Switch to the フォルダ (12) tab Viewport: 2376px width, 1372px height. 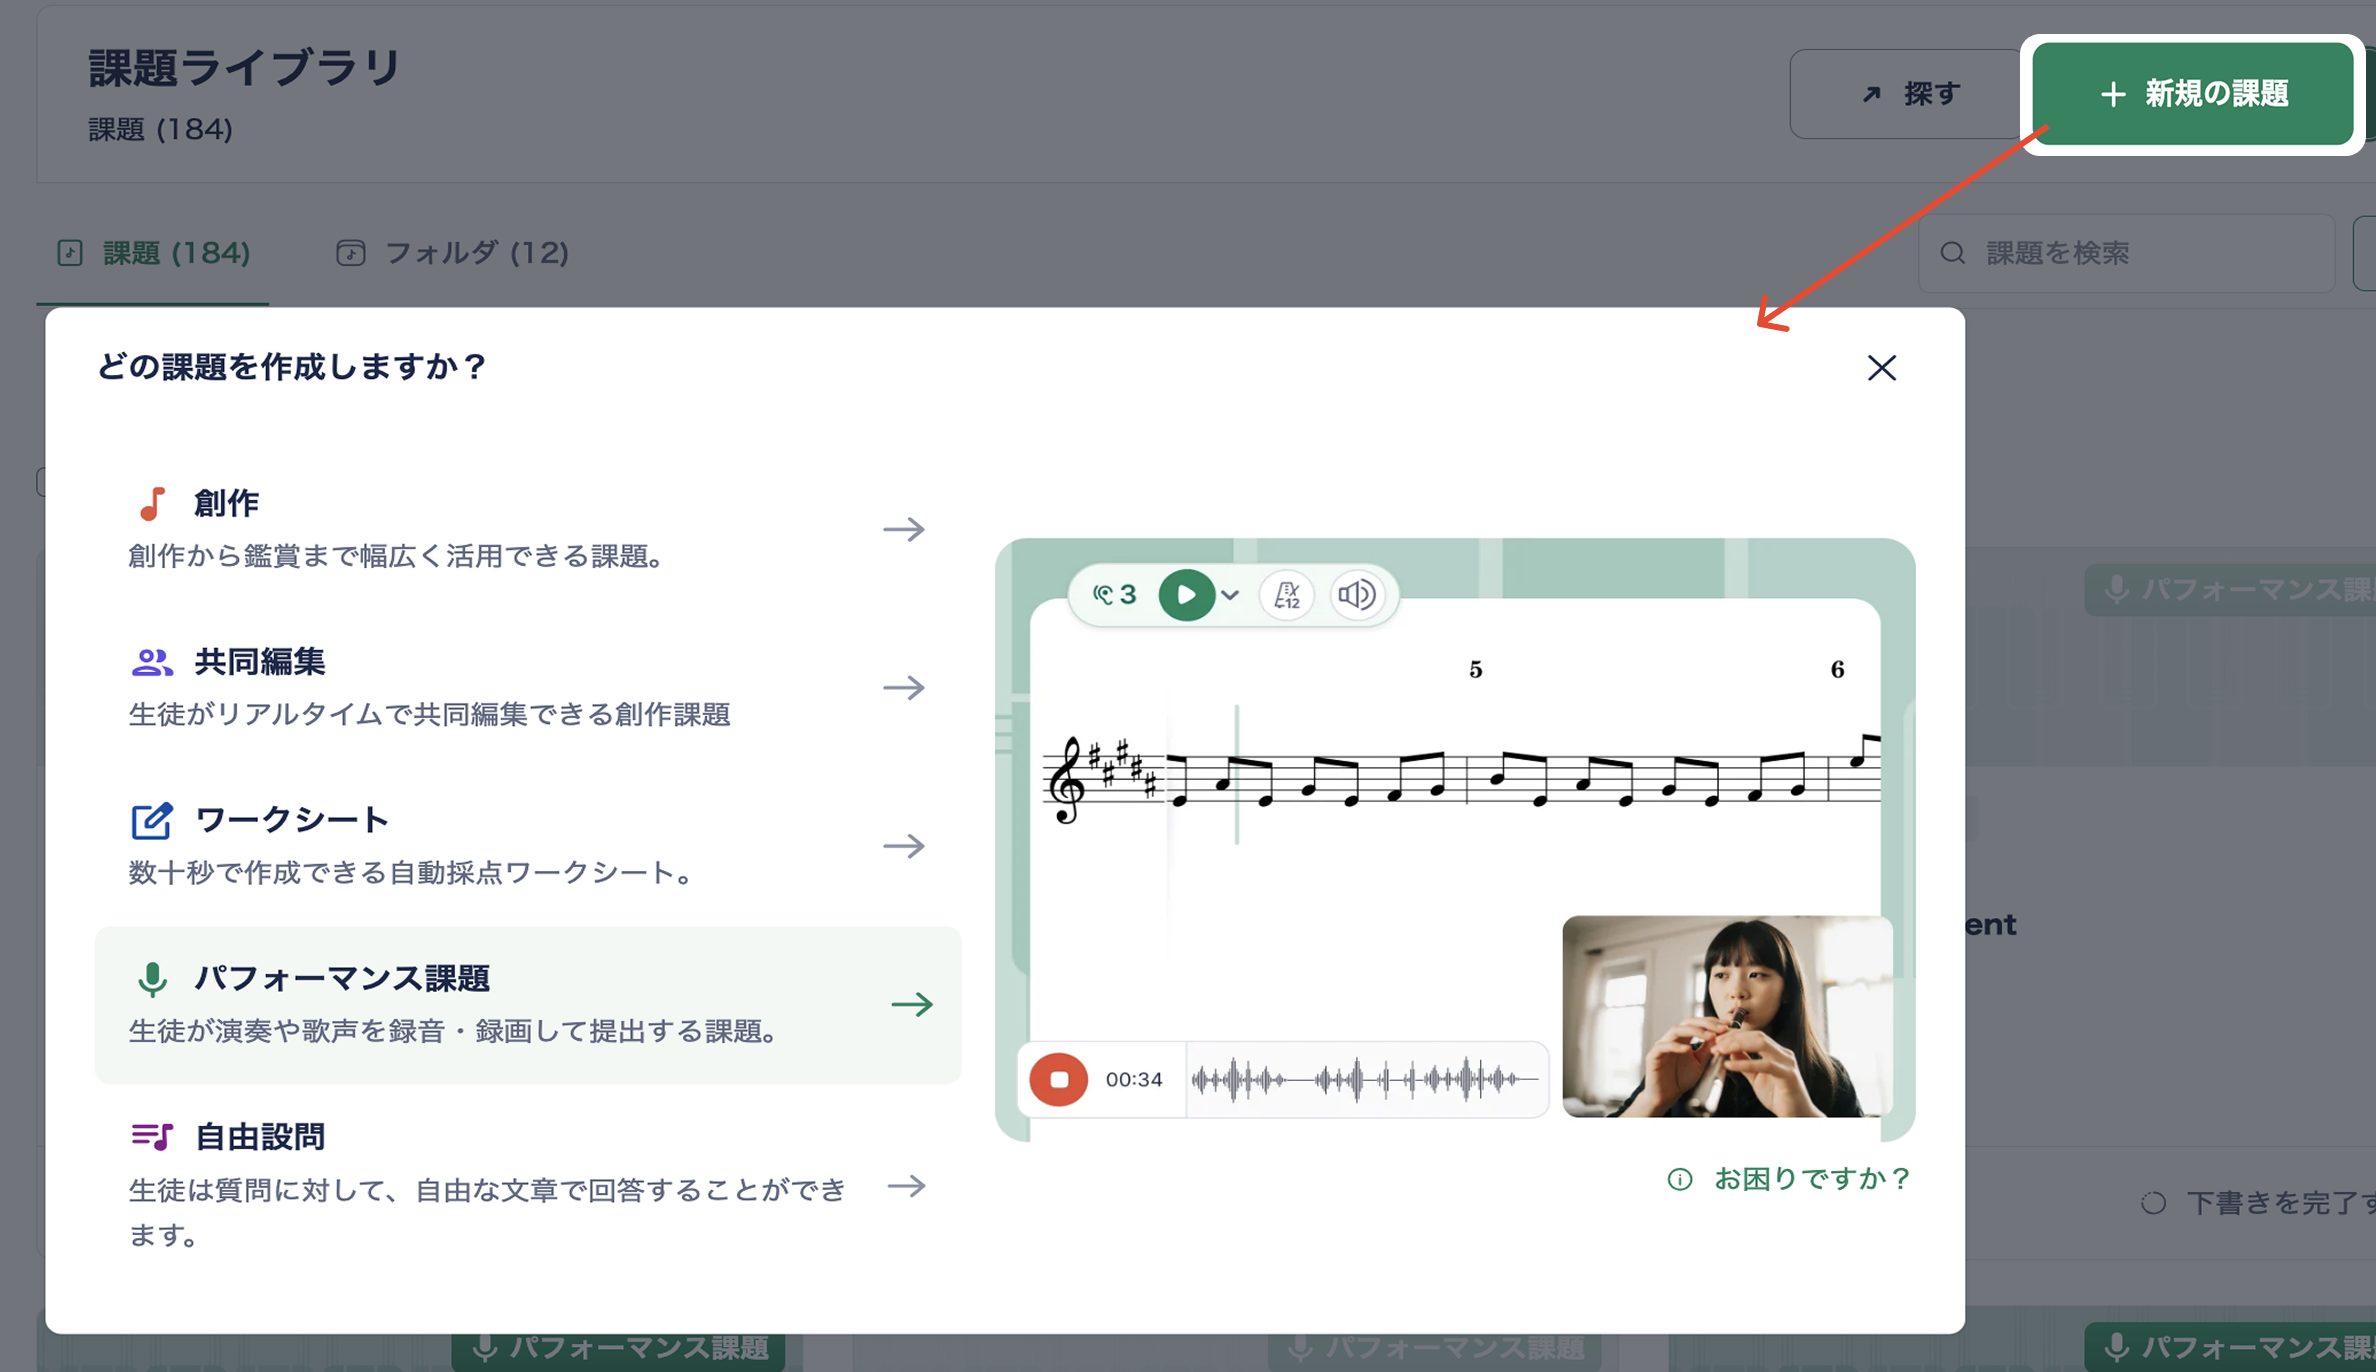pyautogui.click(x=452, y=253)
